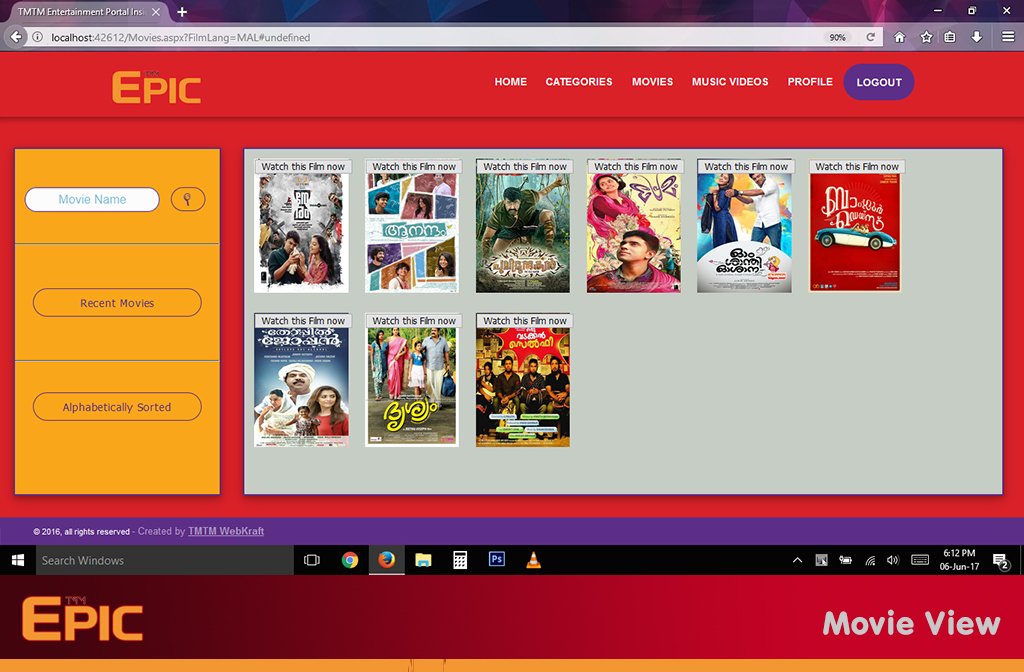Open the Om Shanti Oshana dancing couple poster

[x=744, y=233]
